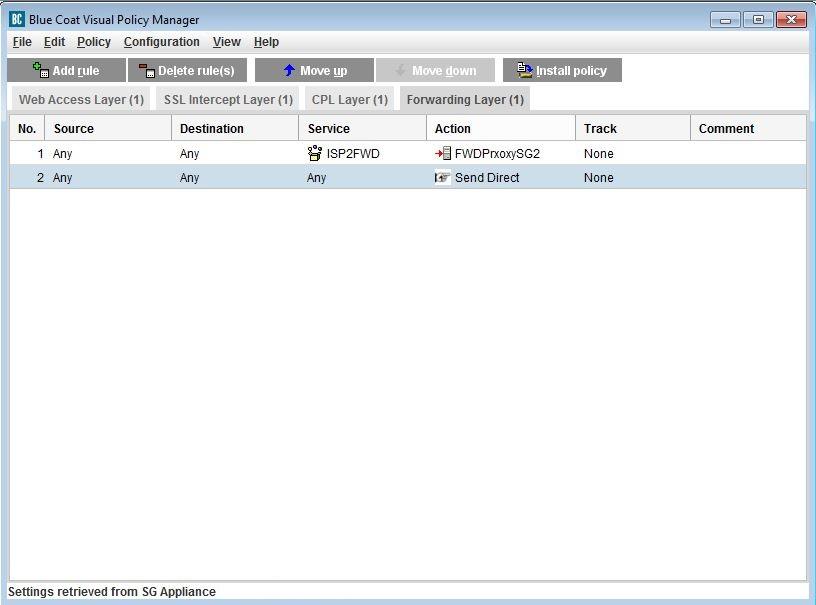This screenshot has width=816, height=605.
Task: Open the File menu
Action: click(x=22, y=42)
